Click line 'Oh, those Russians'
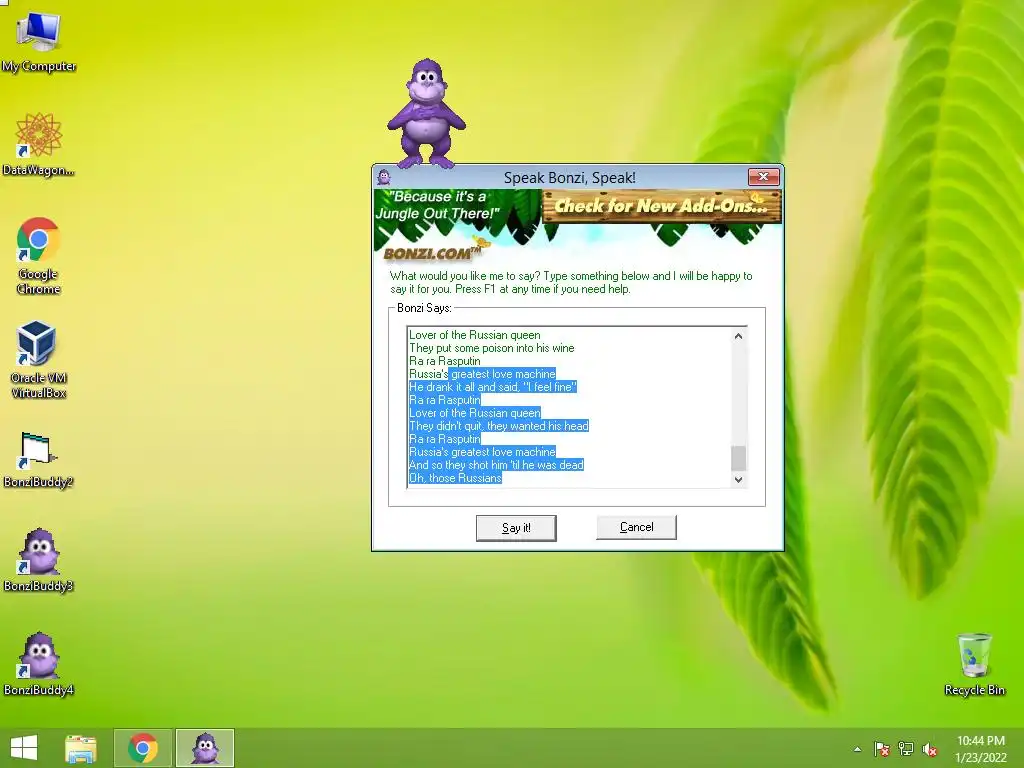The image size is (1024, 768). pos(455,478)
